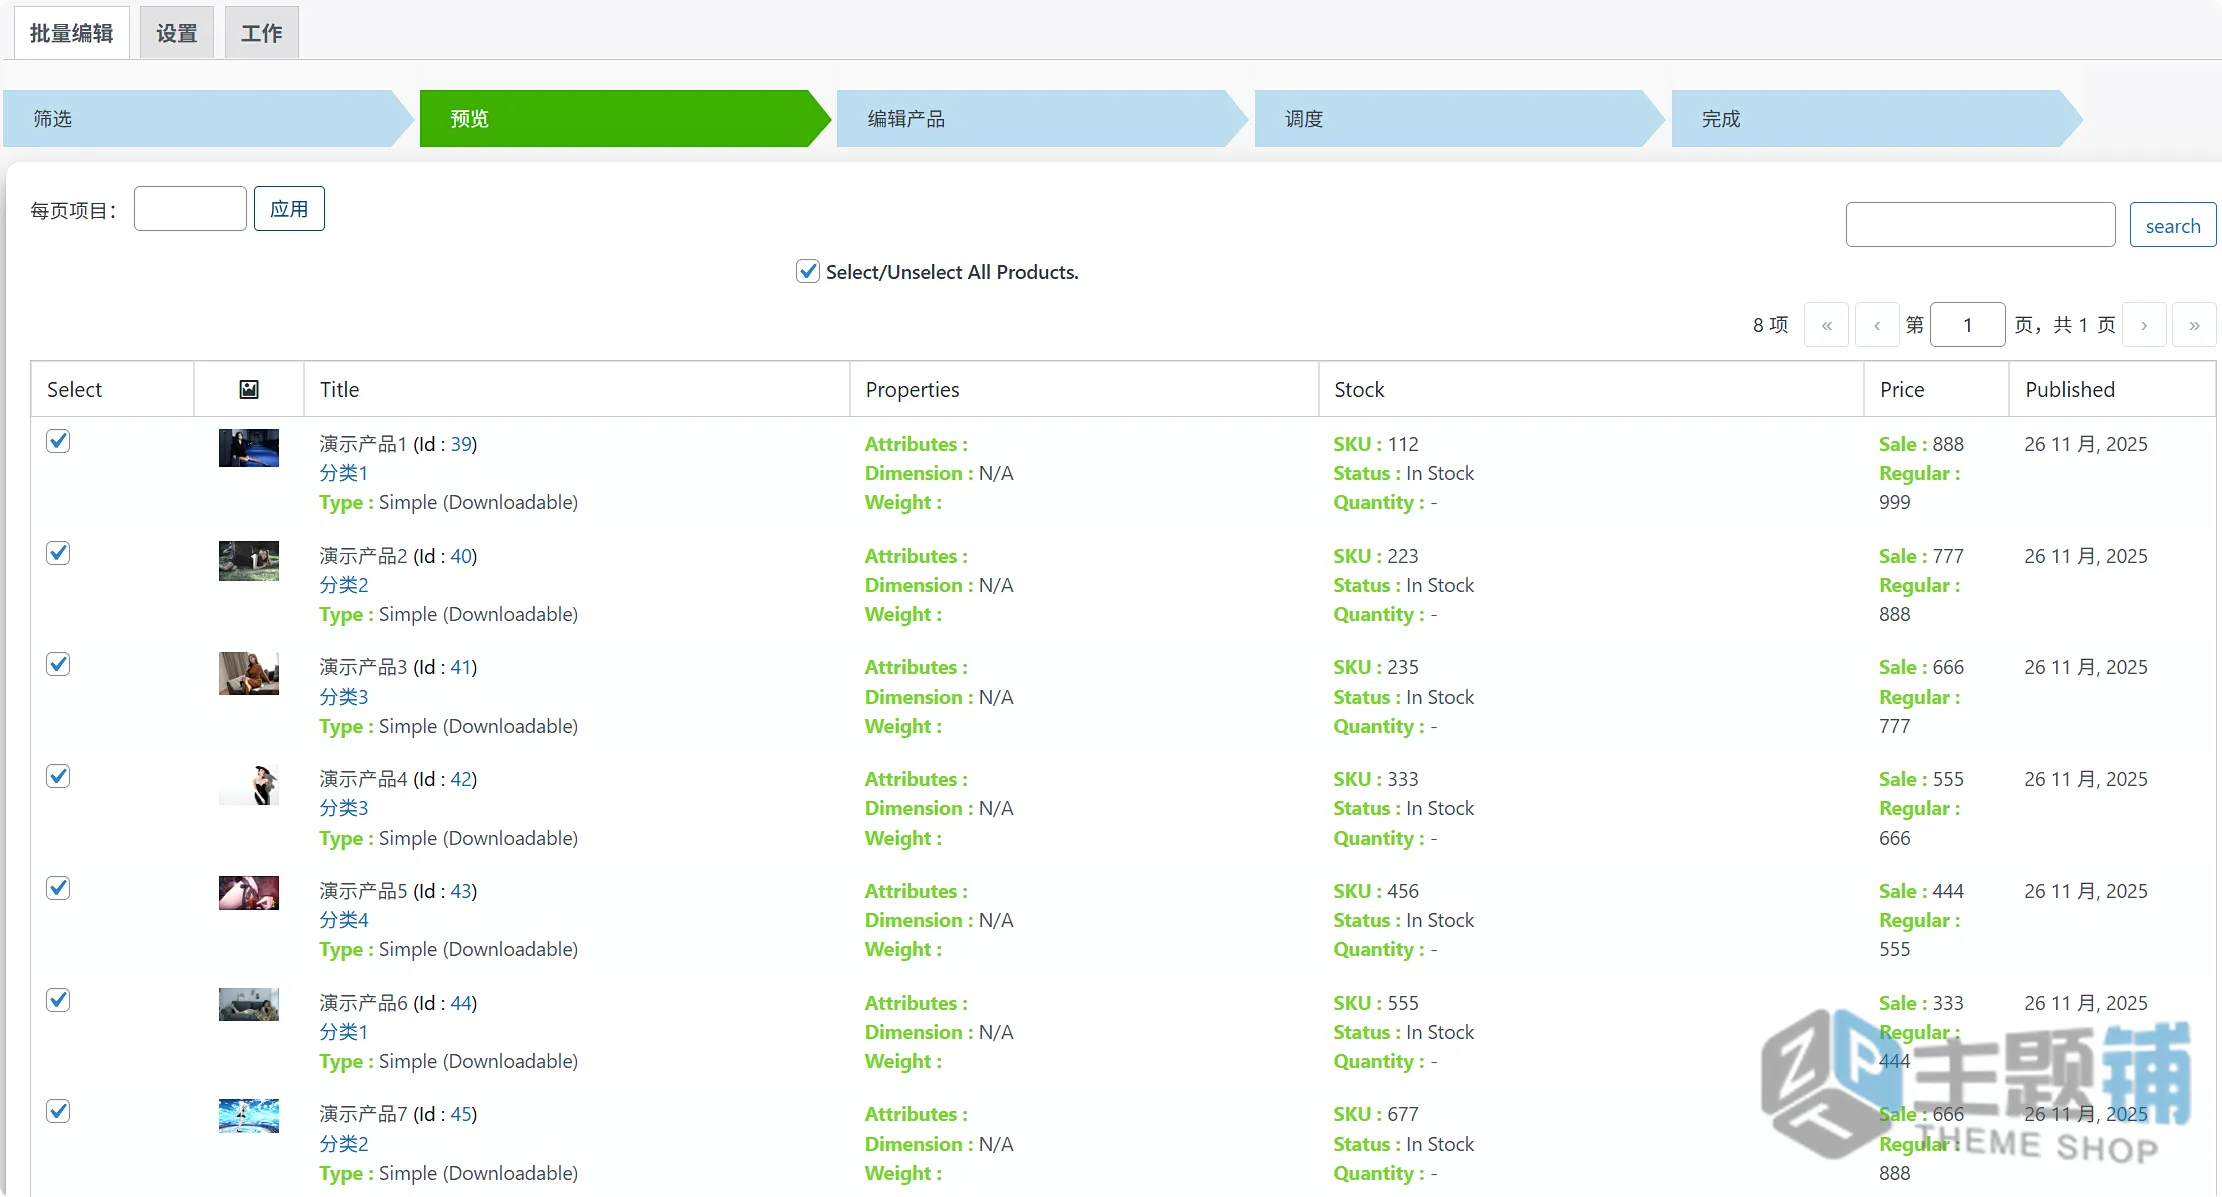This screenshot has height=1197, width=2222.
Task: Click the current page number field
Action: (x=1967, y=325)
